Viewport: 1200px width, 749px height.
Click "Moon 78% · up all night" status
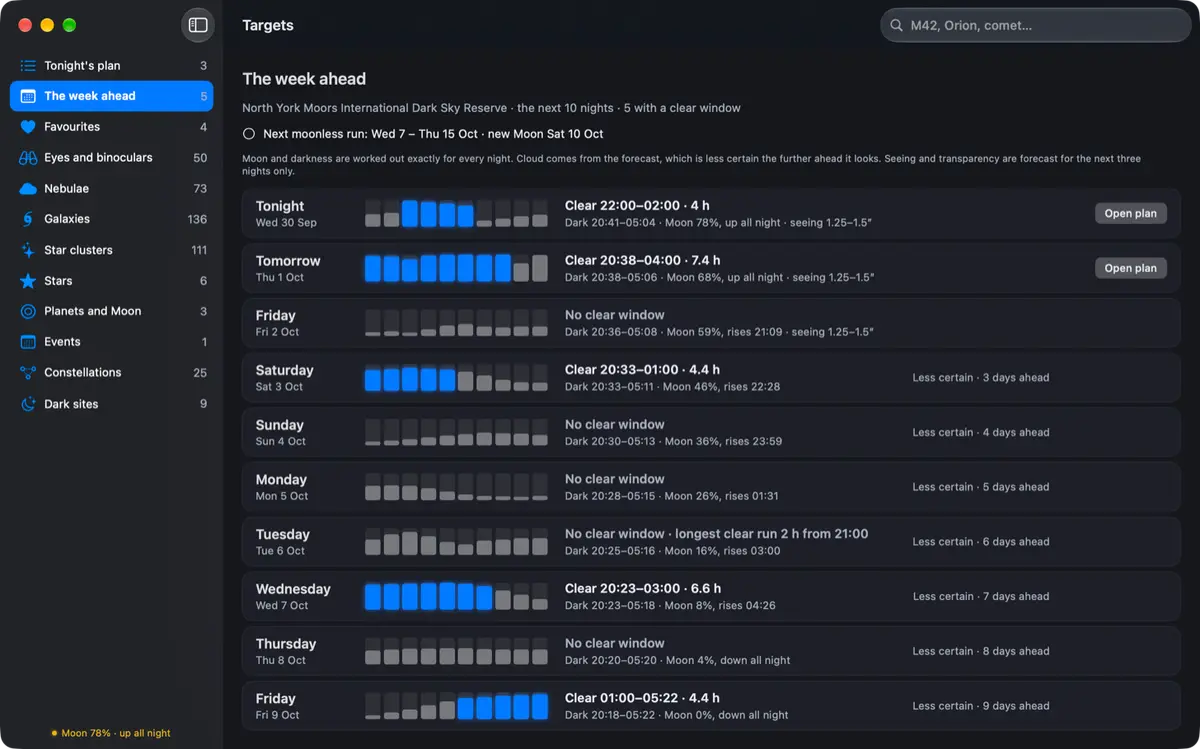click(x=111, y=733)
